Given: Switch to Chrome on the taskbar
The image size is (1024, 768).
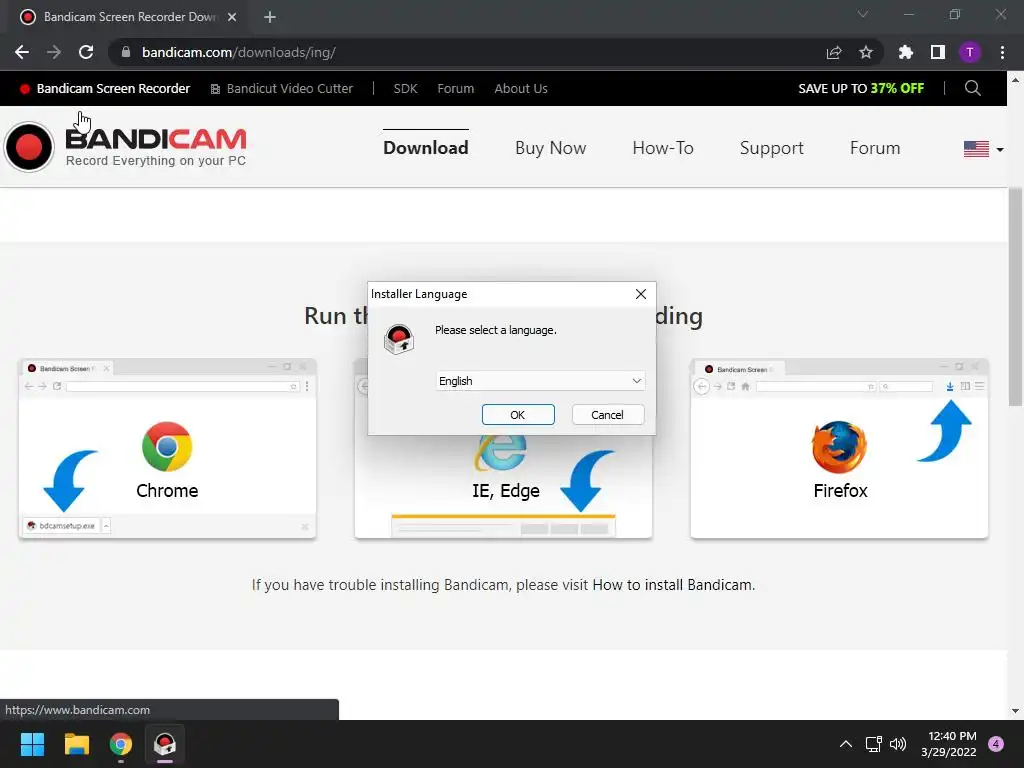Looking at the screenshot, I should pos(121,744).
